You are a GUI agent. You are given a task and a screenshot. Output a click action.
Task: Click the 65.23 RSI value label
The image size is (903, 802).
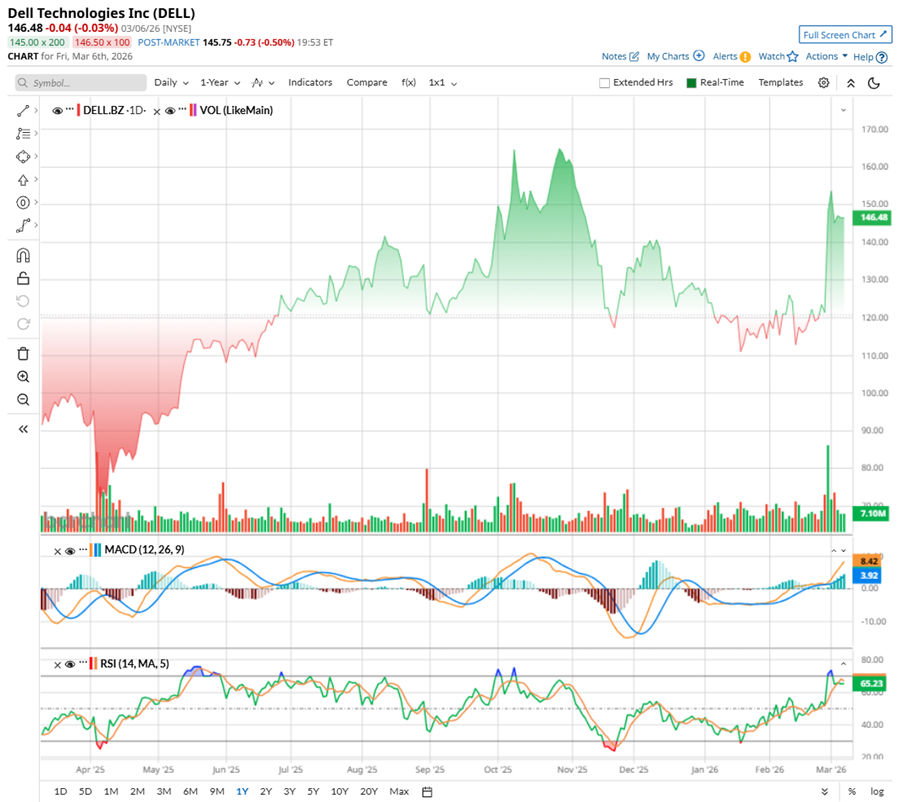[x=872, y=683]
